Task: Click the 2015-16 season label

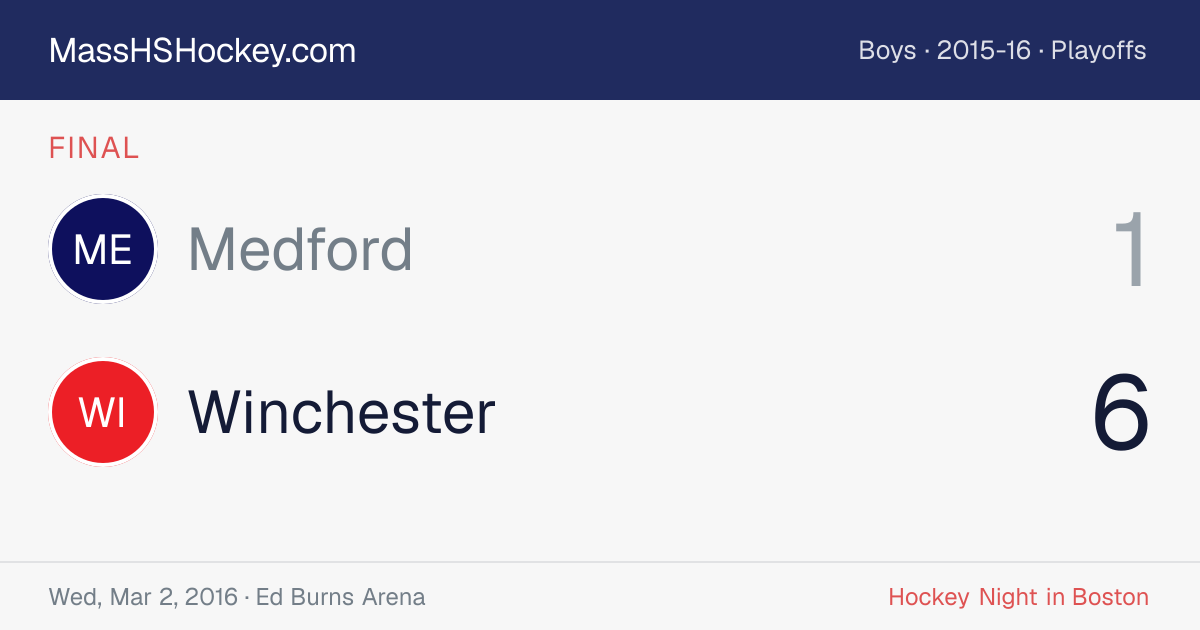Action: coord(983,50)
